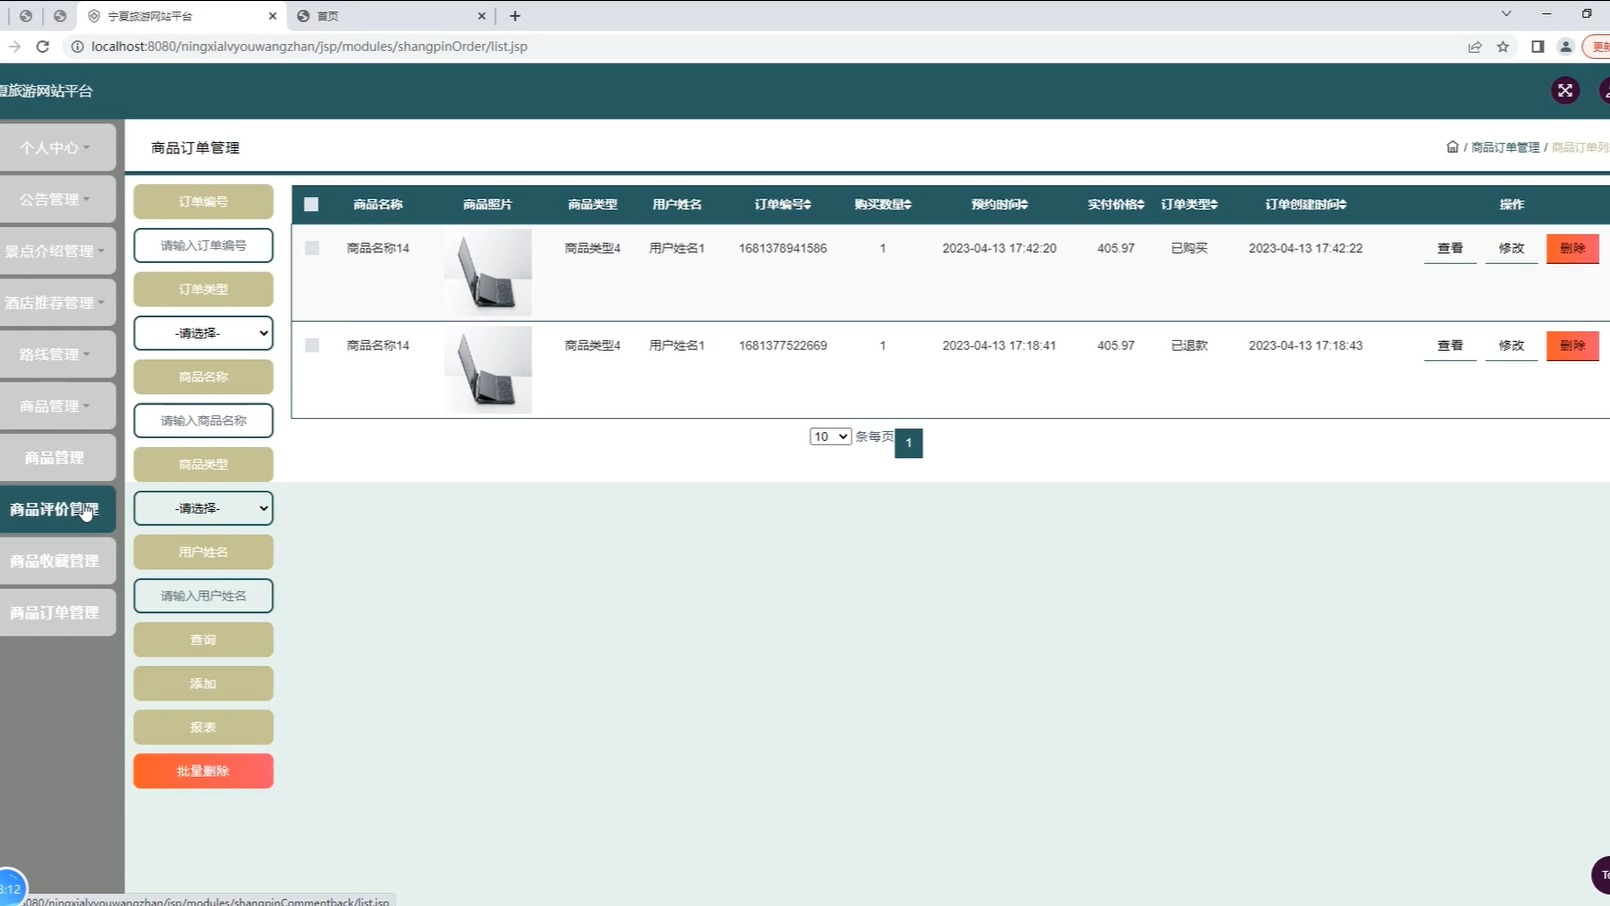This screenshot has width=1610, height=906.
Task: Expand the 公告管理 sidebar menu
Action: point(56,199)
